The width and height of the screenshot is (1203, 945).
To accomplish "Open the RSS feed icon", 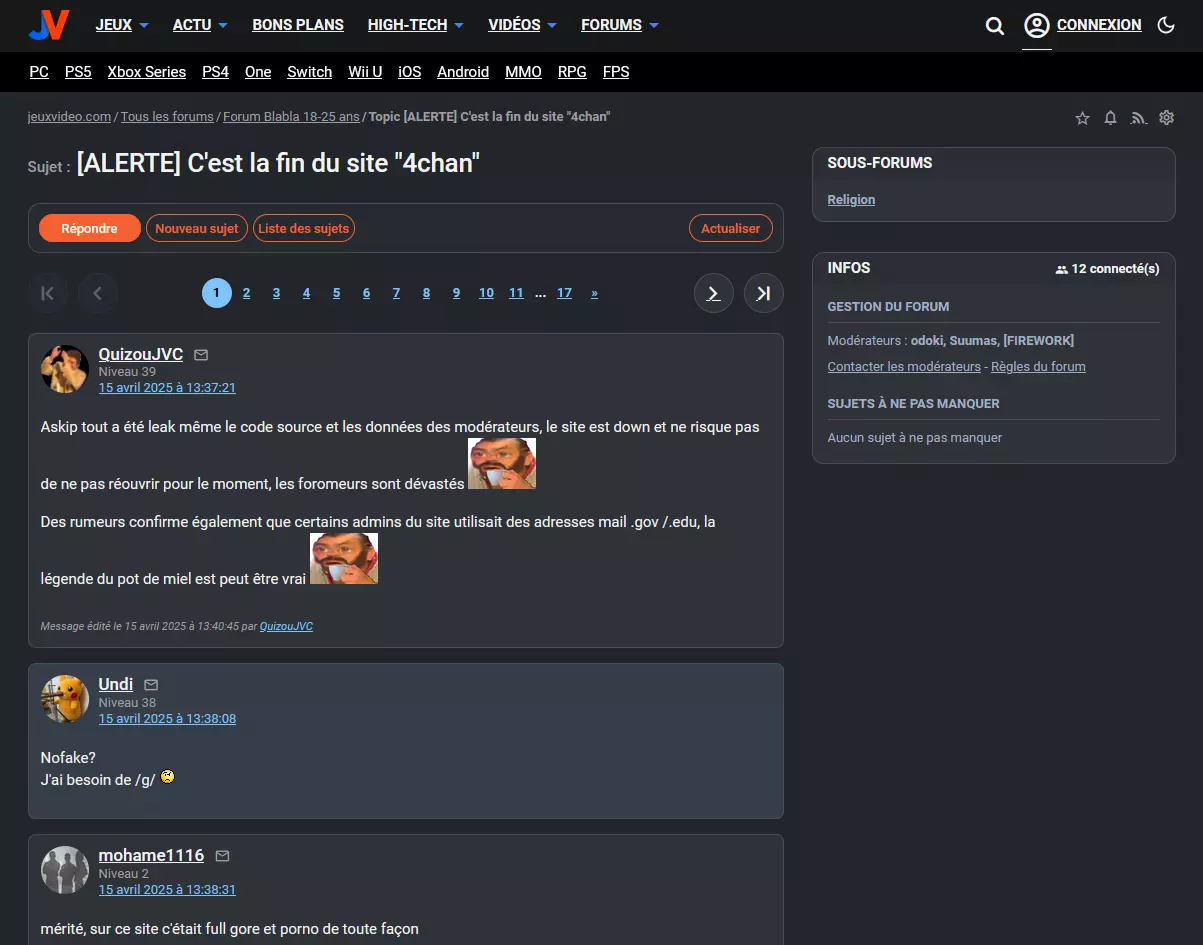I will point(1138,118).
